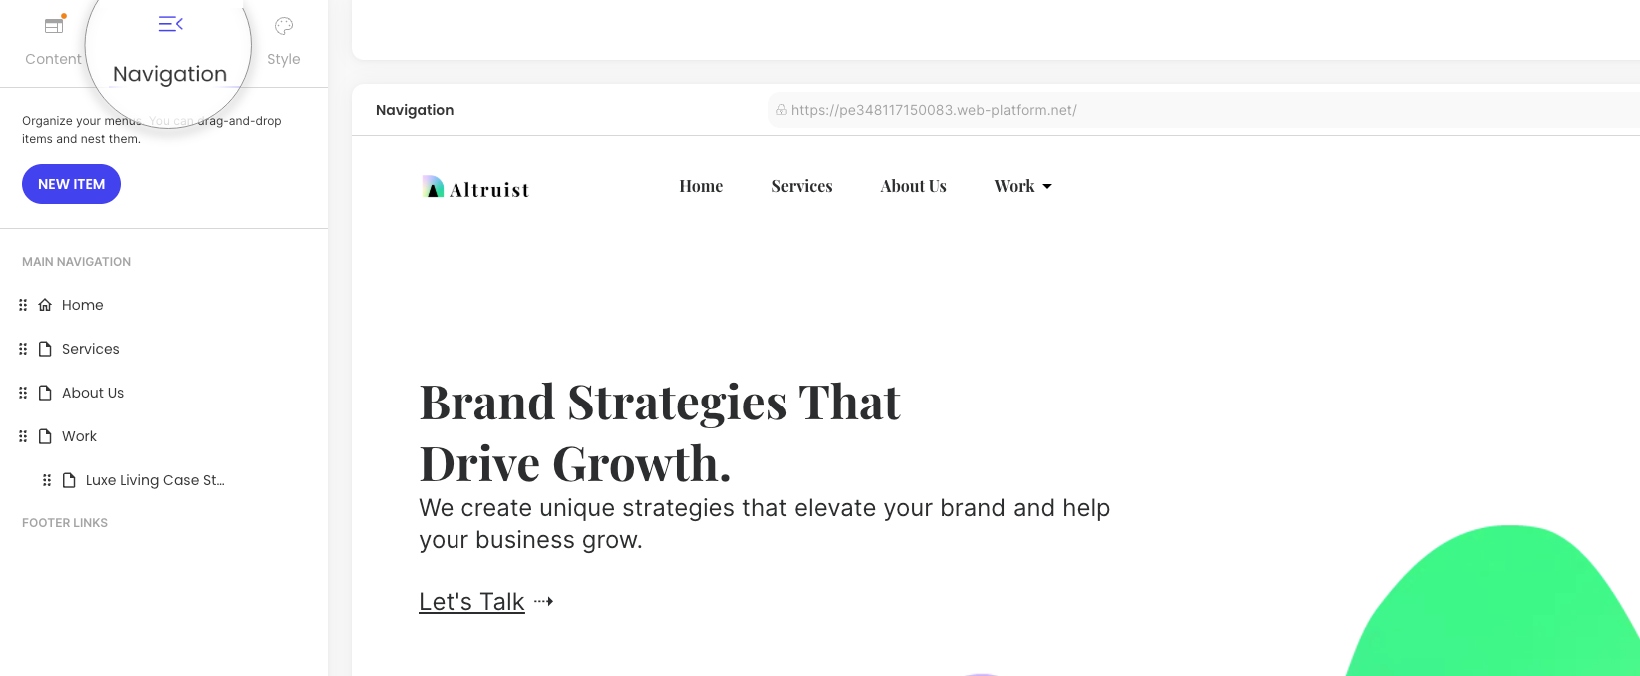The width and height of the screenshot is (1640, 676).
Task: Click the Services page icon in the sidebar
Action: 45,349
